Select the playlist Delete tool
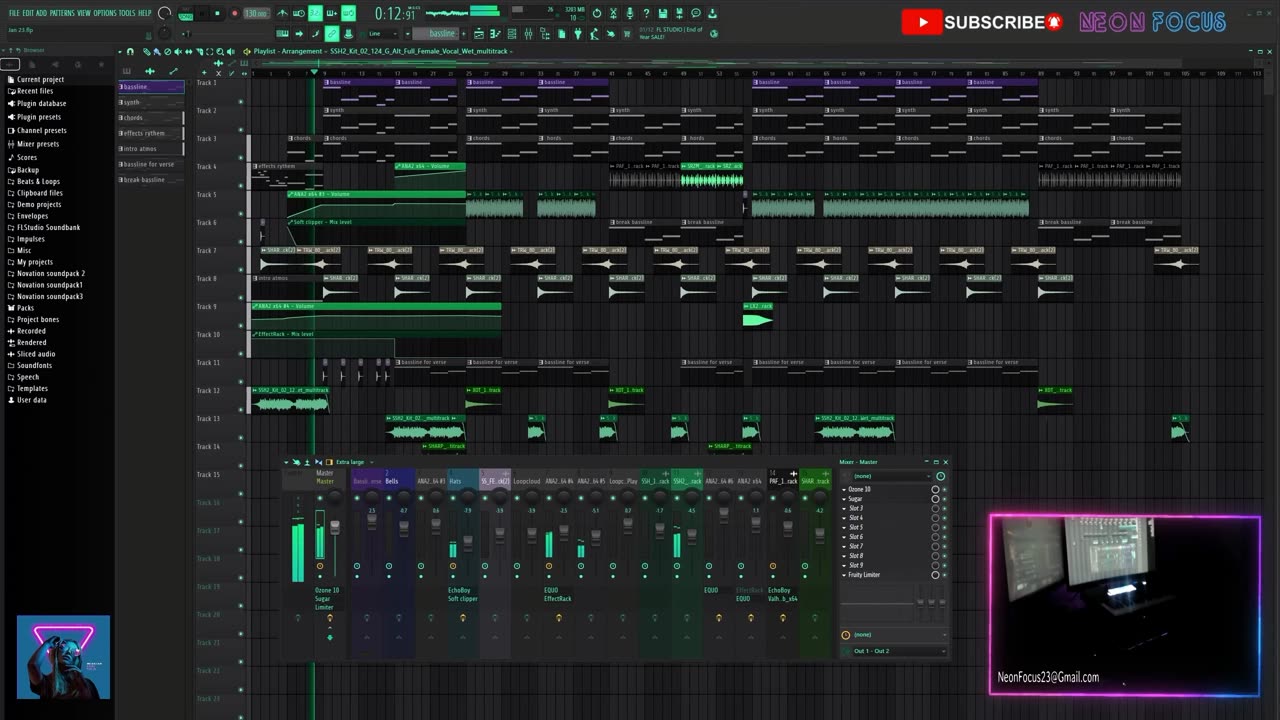The width and height of the screenshot is (1280, 720). click(x=168, y=52)
